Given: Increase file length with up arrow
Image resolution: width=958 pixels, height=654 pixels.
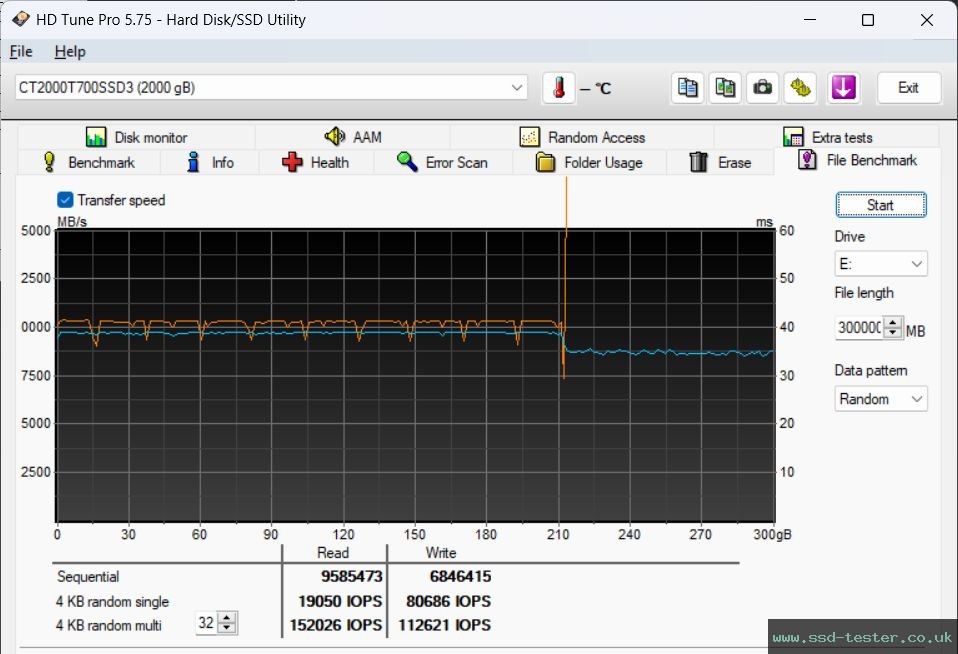Looking at the screenshot, I should 893,322.
